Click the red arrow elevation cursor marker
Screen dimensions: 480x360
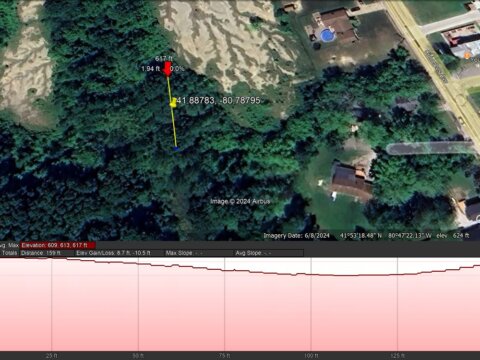168,69
